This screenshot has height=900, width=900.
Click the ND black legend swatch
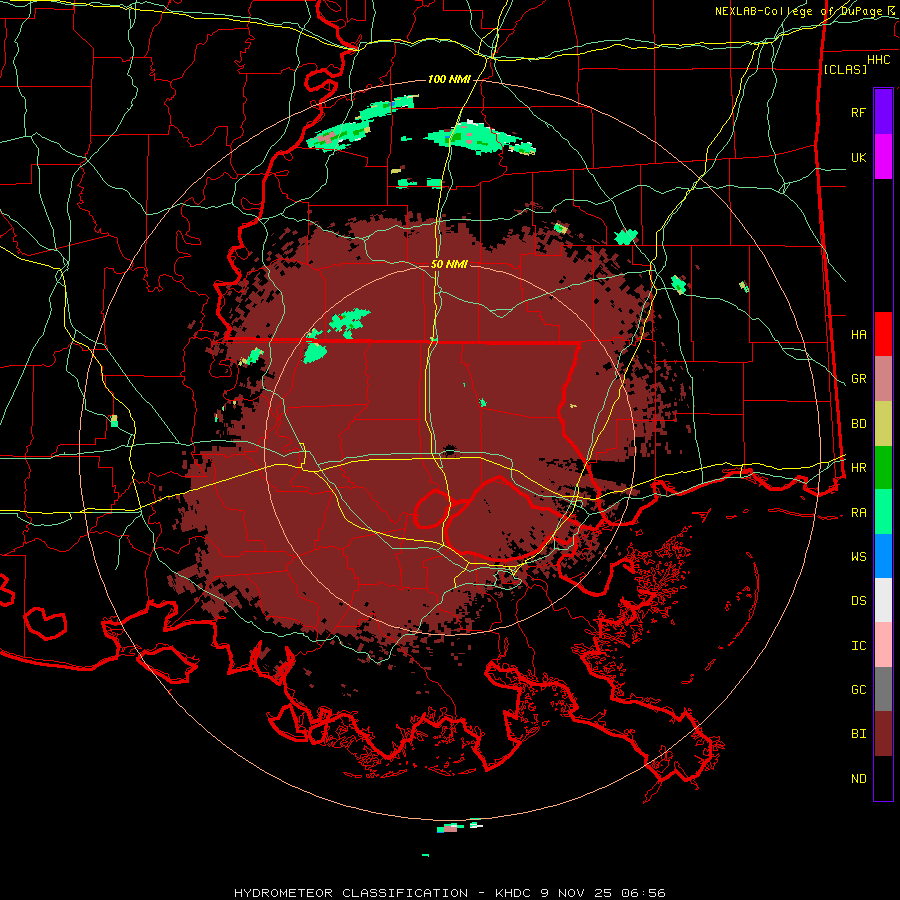click(x=883, y=778)
